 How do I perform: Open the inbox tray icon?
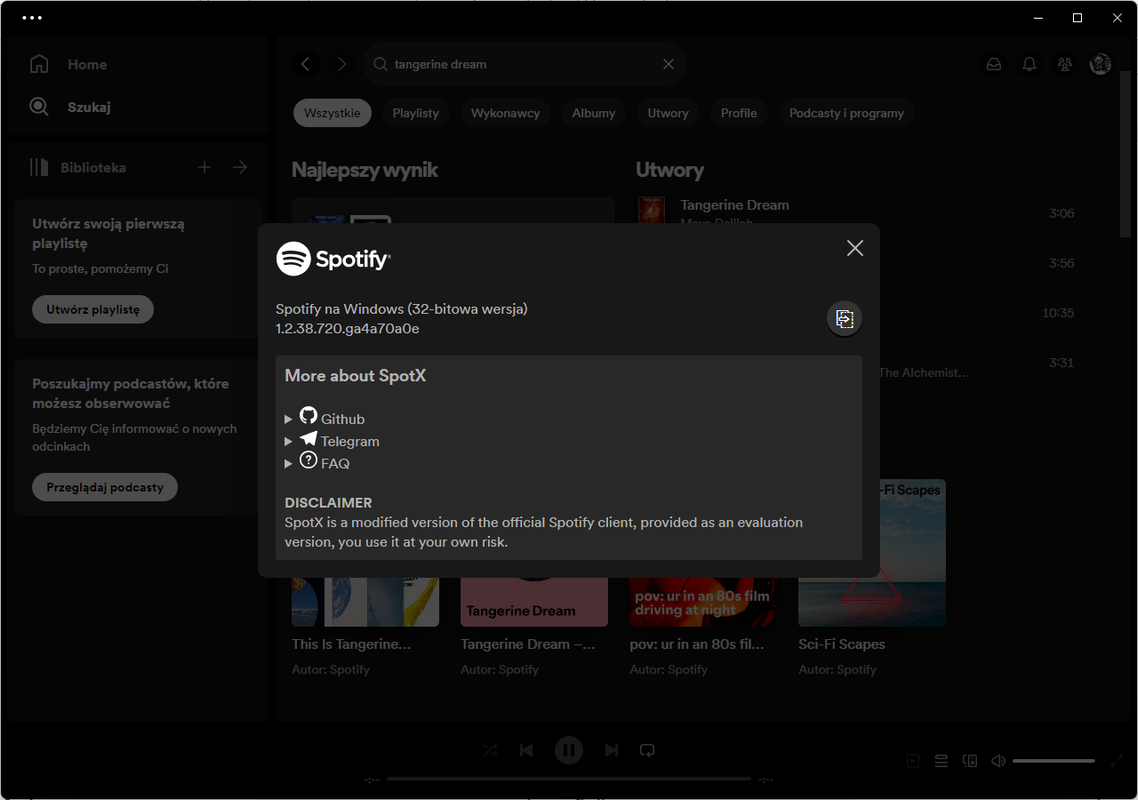[x=994, y=65]
